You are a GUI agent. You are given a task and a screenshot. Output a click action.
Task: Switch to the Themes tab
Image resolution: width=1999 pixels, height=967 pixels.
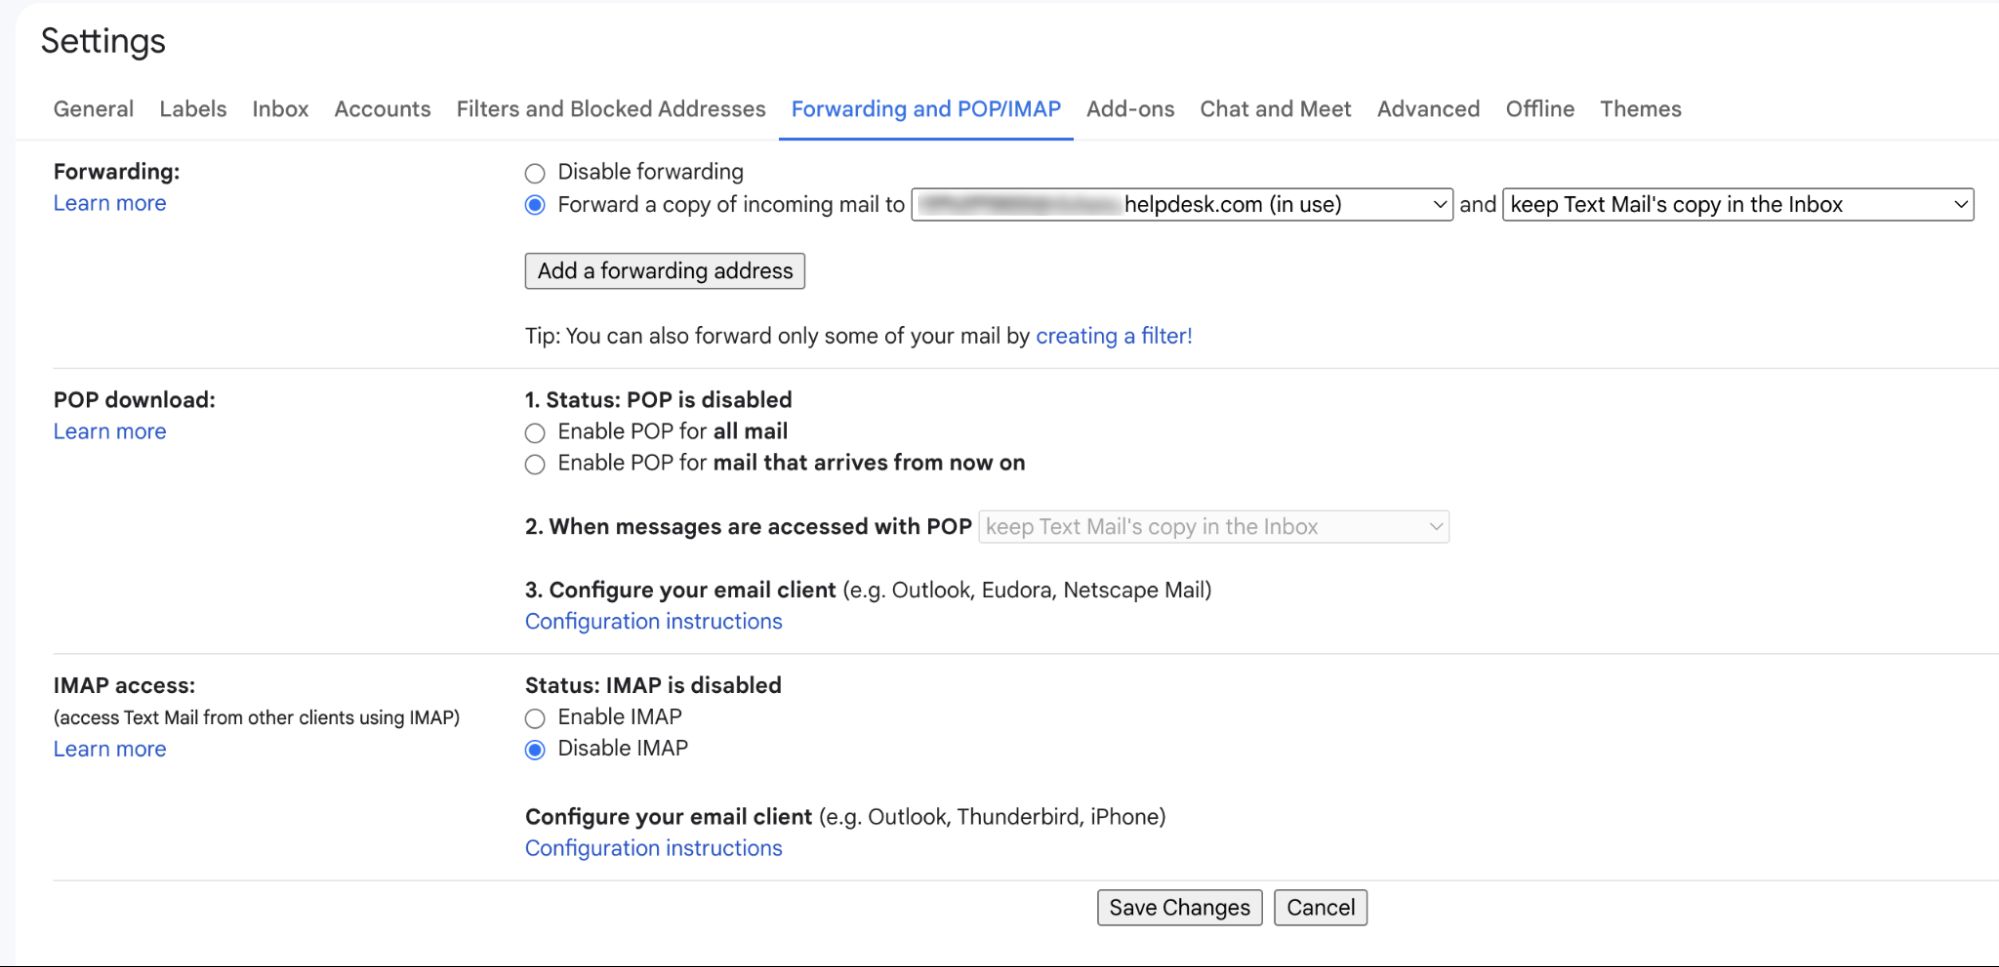pyautogui.click(x=1640, y=109)
